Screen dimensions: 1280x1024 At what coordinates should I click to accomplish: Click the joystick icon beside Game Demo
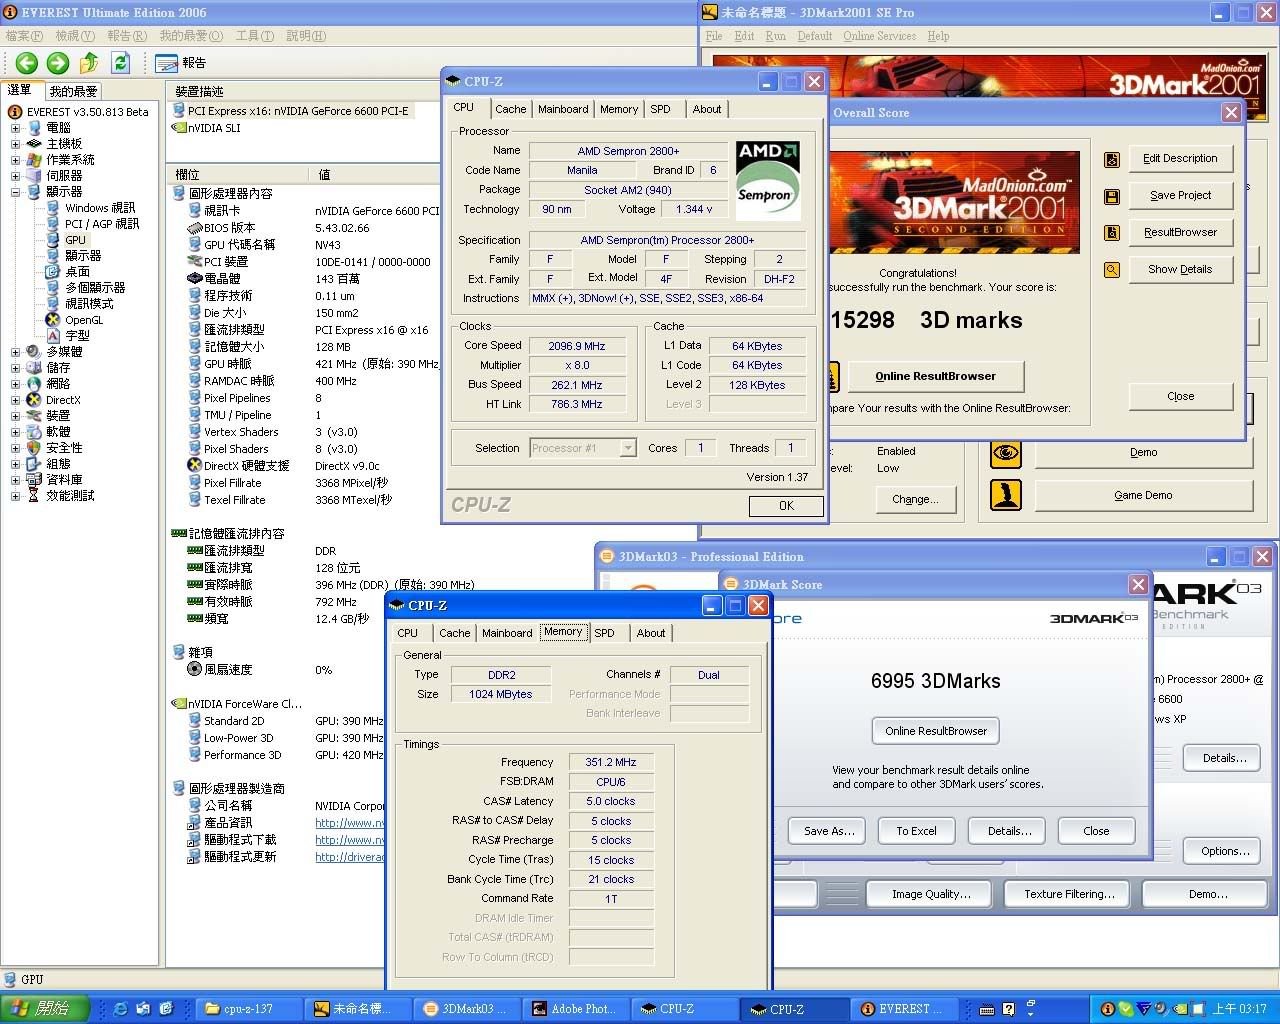tap(1006, 495)
